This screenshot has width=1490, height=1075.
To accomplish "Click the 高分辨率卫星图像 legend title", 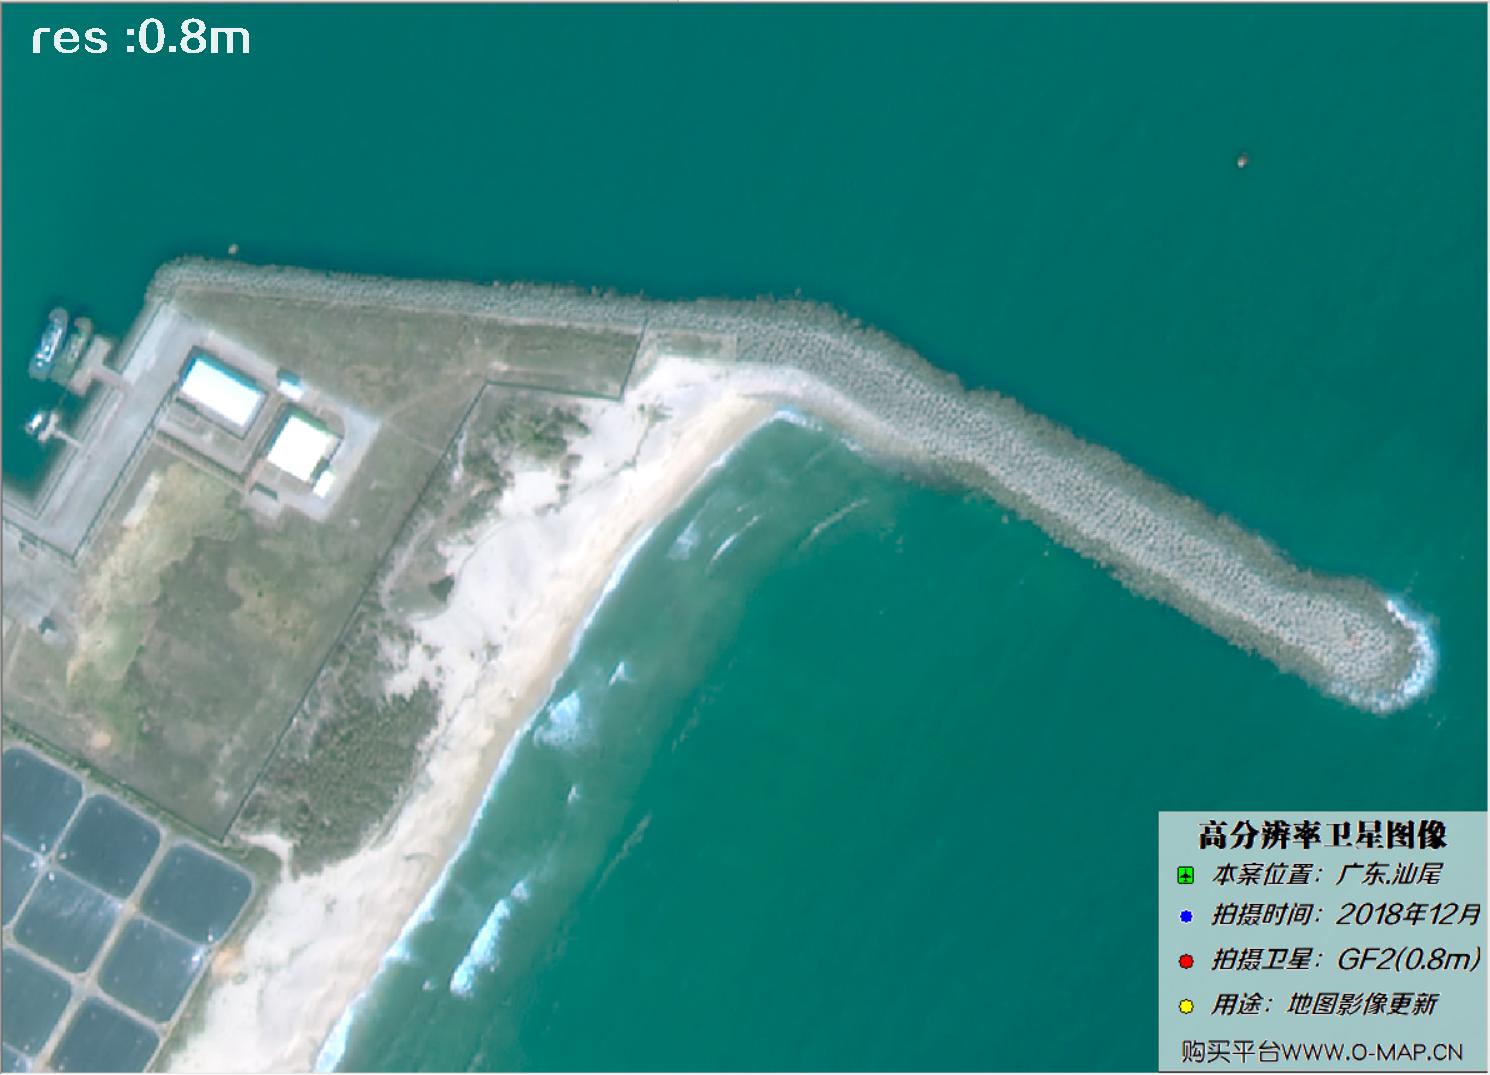I will pyautogui.click(x=1322, y=834).
